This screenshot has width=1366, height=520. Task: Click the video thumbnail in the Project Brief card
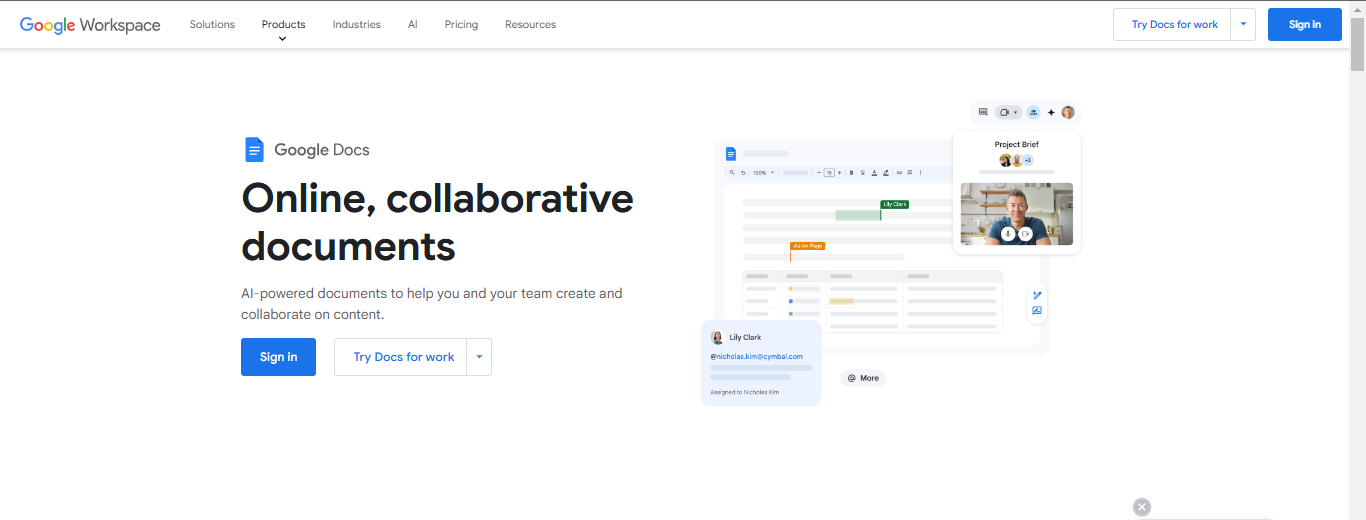(x=1016, y=213)
